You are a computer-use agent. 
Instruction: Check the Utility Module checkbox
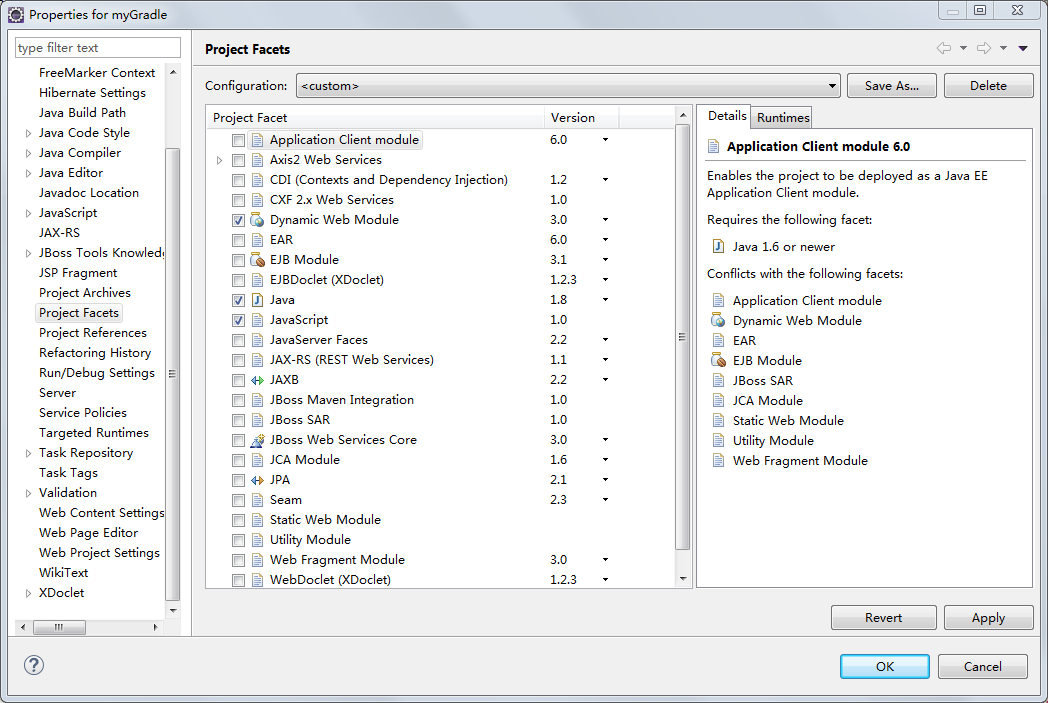point(238,541)
